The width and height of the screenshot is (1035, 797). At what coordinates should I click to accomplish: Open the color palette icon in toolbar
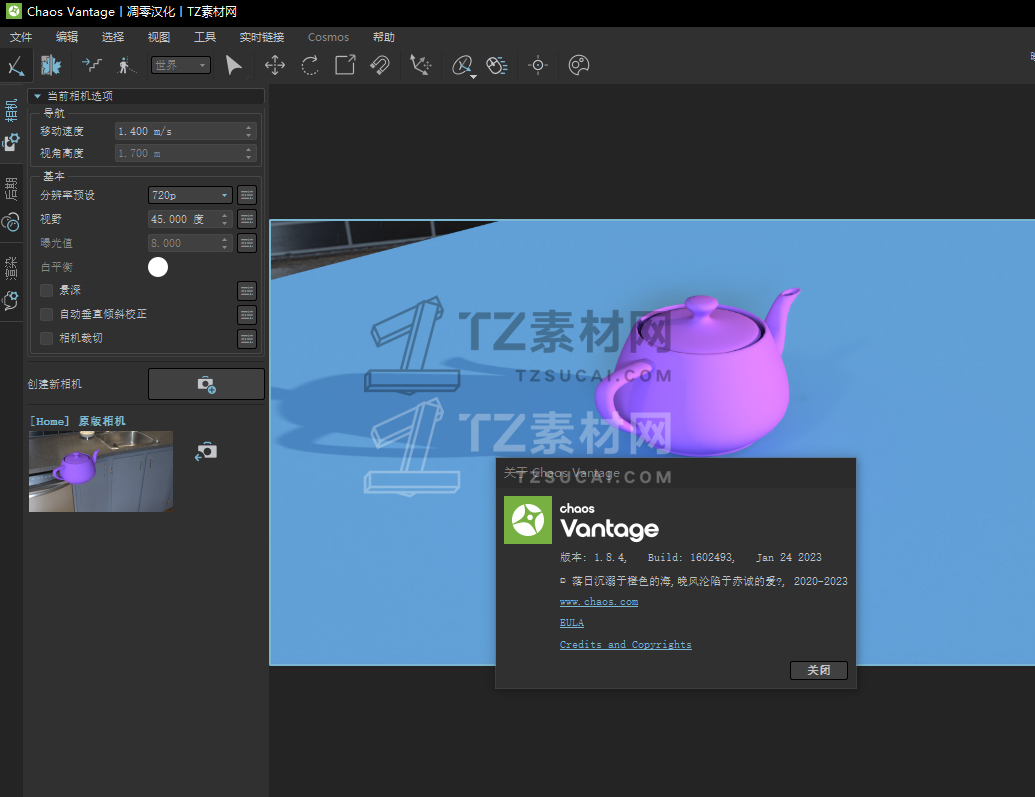578,65
